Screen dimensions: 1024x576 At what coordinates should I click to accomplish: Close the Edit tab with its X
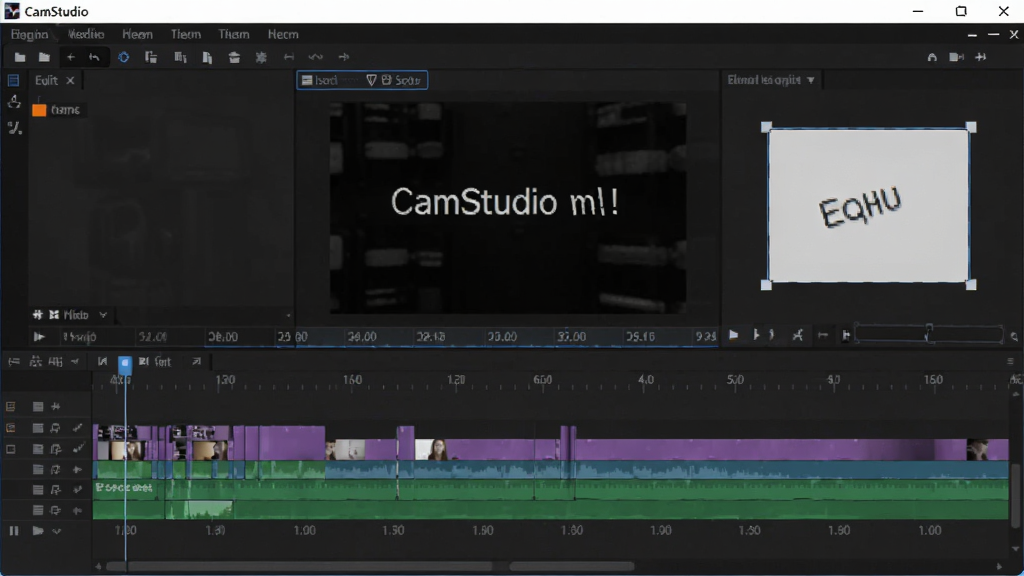pyautogui.click(x=70, y=80)
